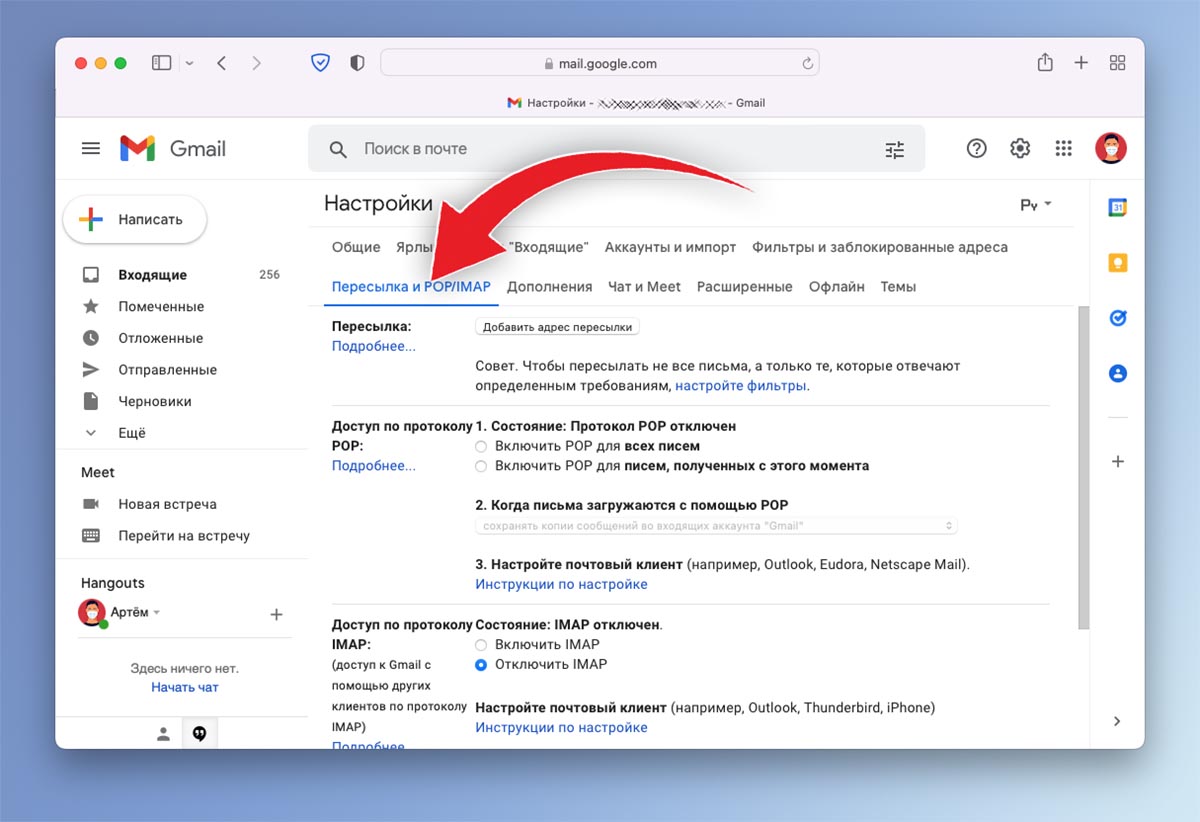Get add-ons with the side panel plus
Viewport: 1200px width, 822px height.
click(x=1118, y=461)
